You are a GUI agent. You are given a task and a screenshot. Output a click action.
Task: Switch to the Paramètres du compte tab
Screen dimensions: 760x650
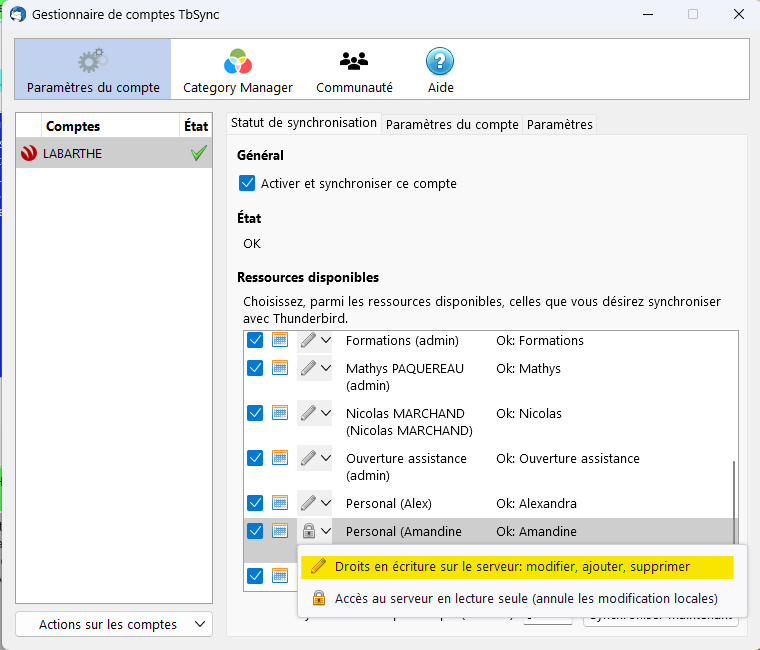click(452, 125)
